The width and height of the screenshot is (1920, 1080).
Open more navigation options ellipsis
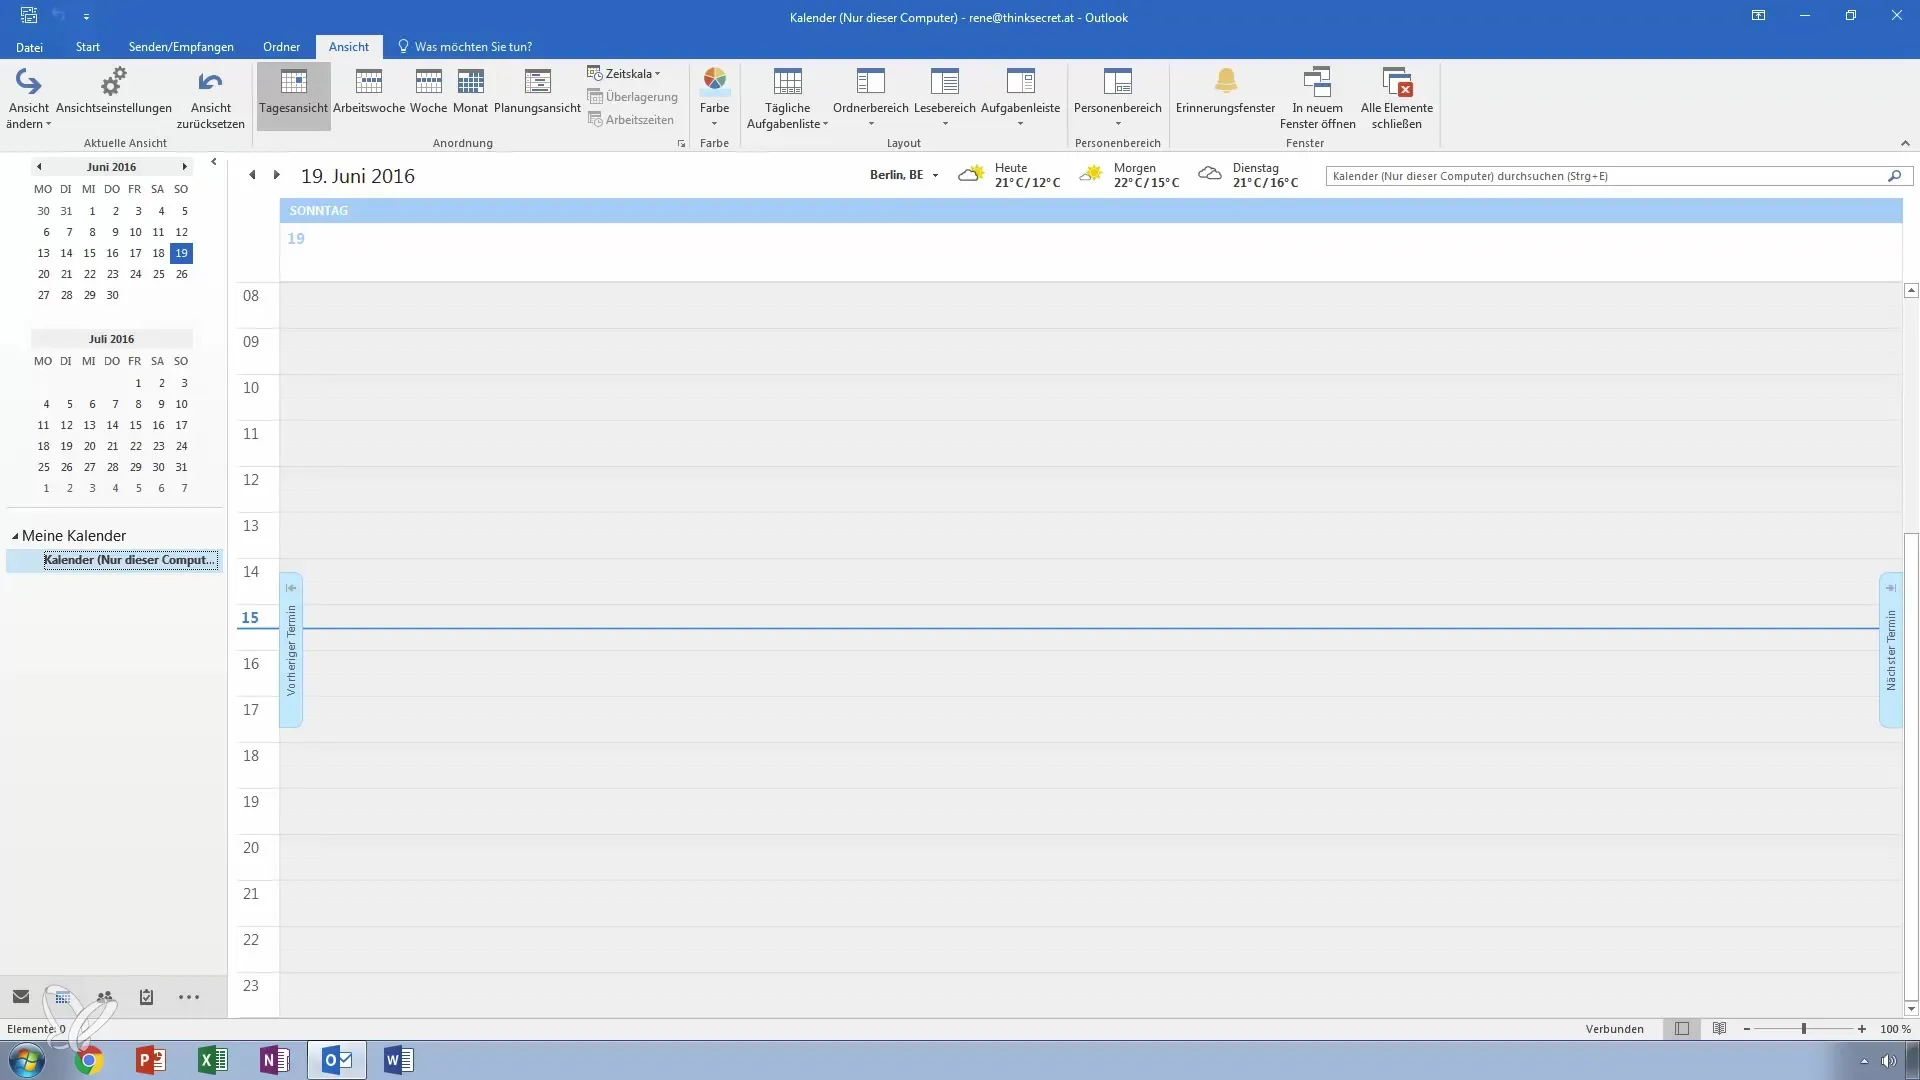point(189,997)
